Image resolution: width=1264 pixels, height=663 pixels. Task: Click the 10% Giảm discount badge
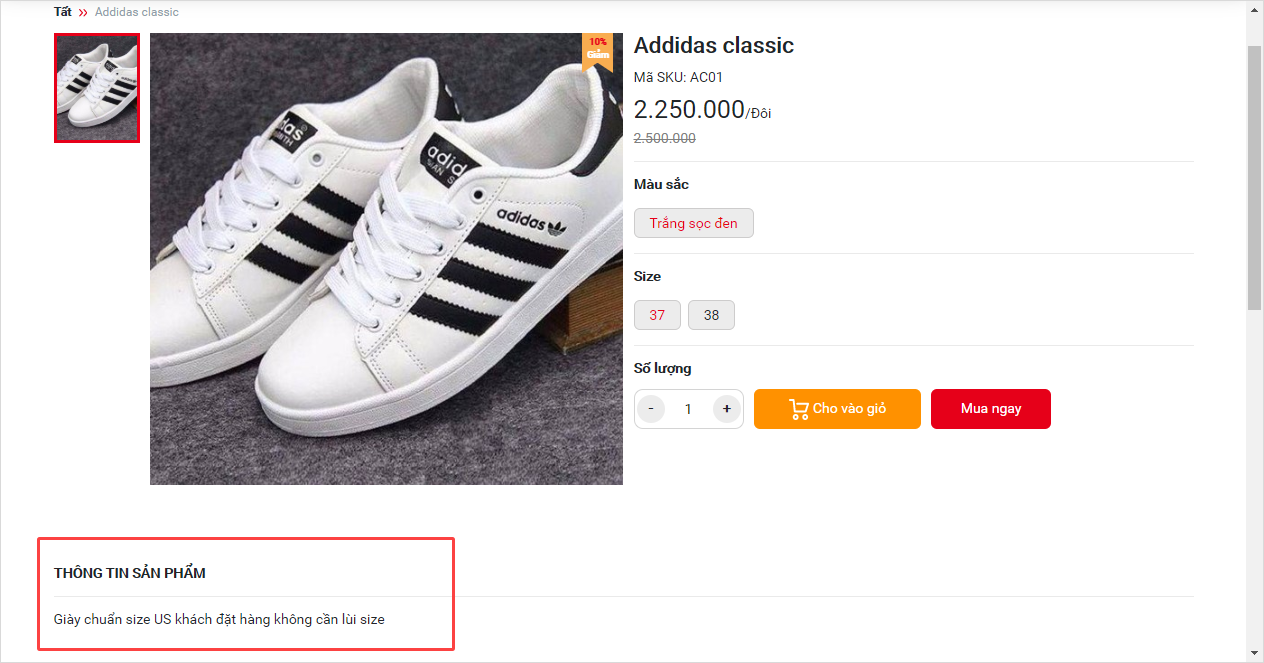point(597,50)
